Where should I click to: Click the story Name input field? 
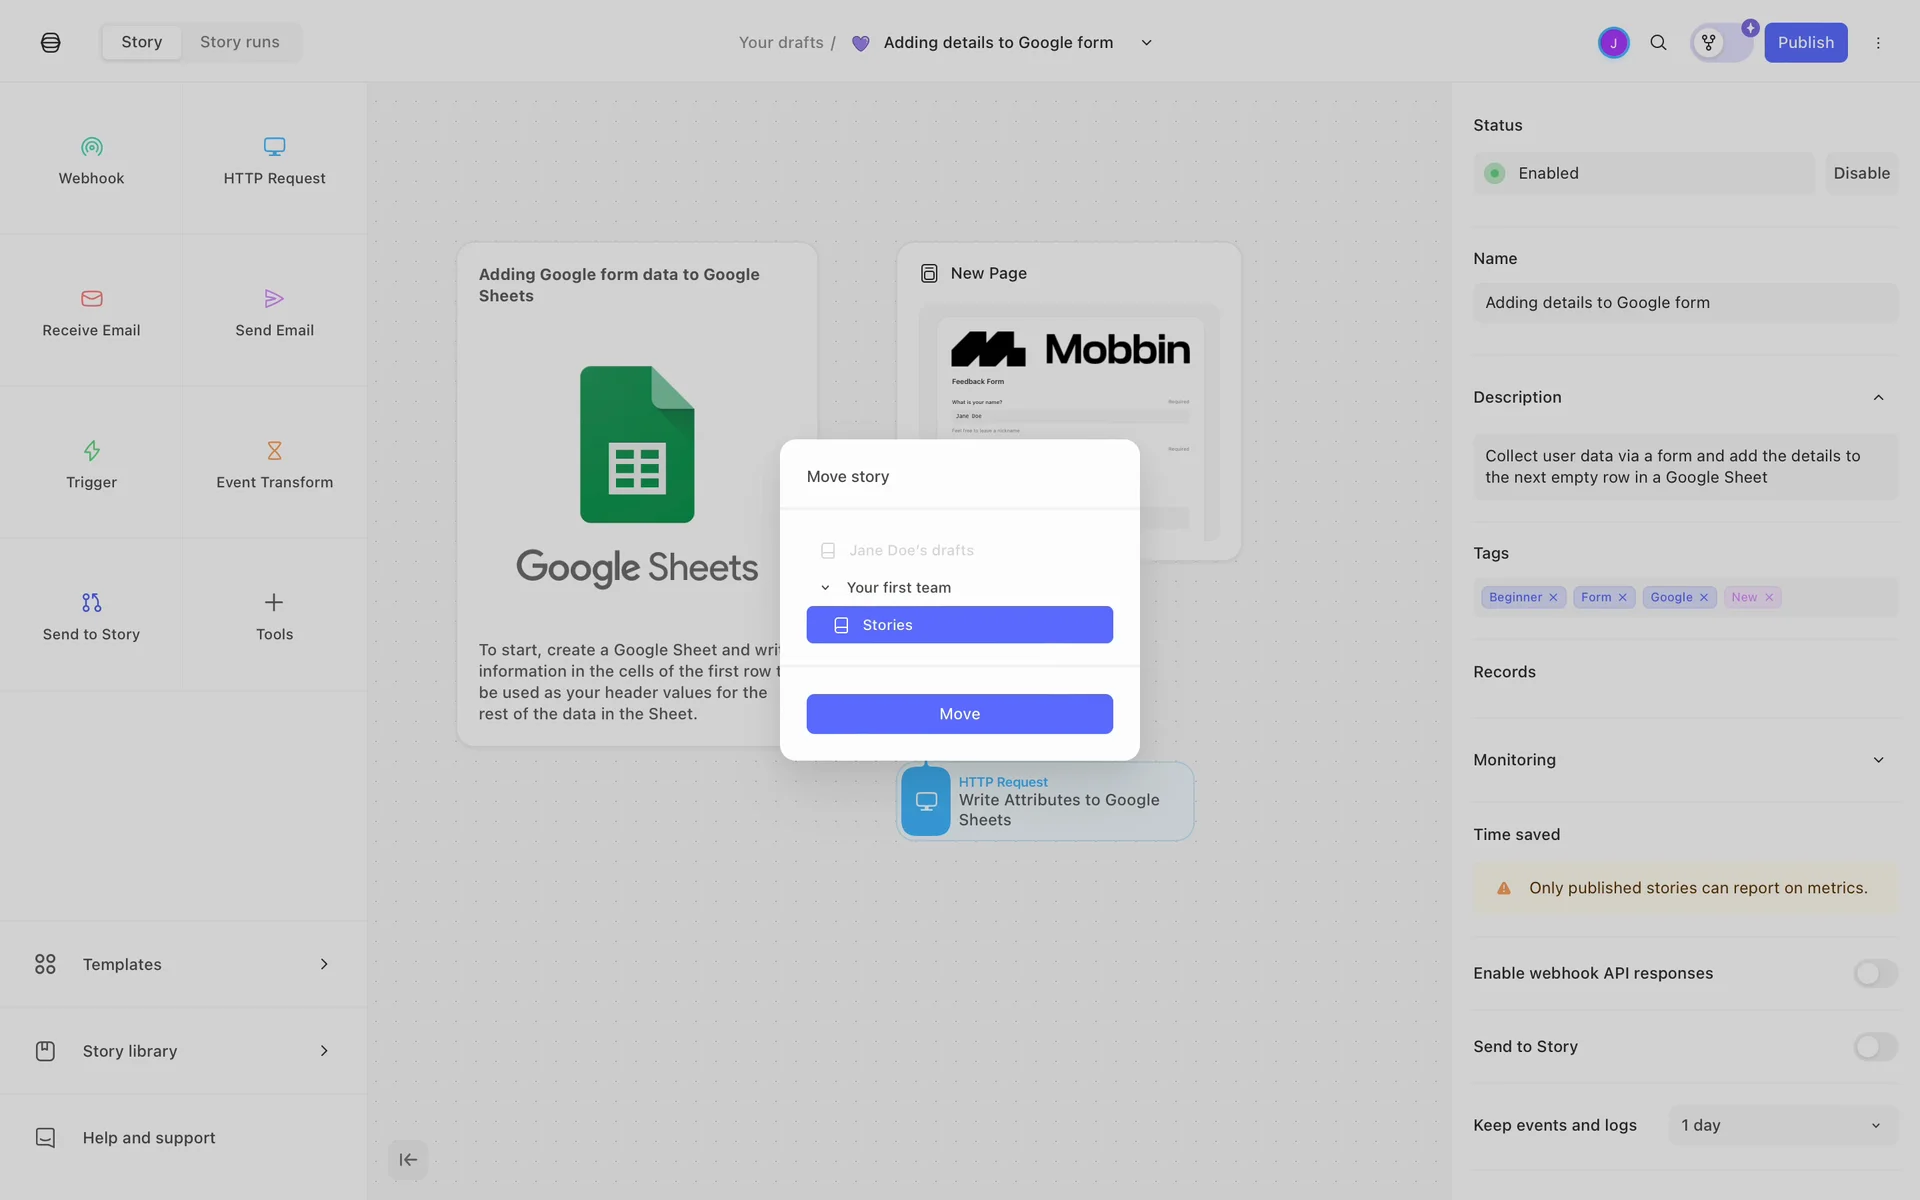click(1684, 303)
